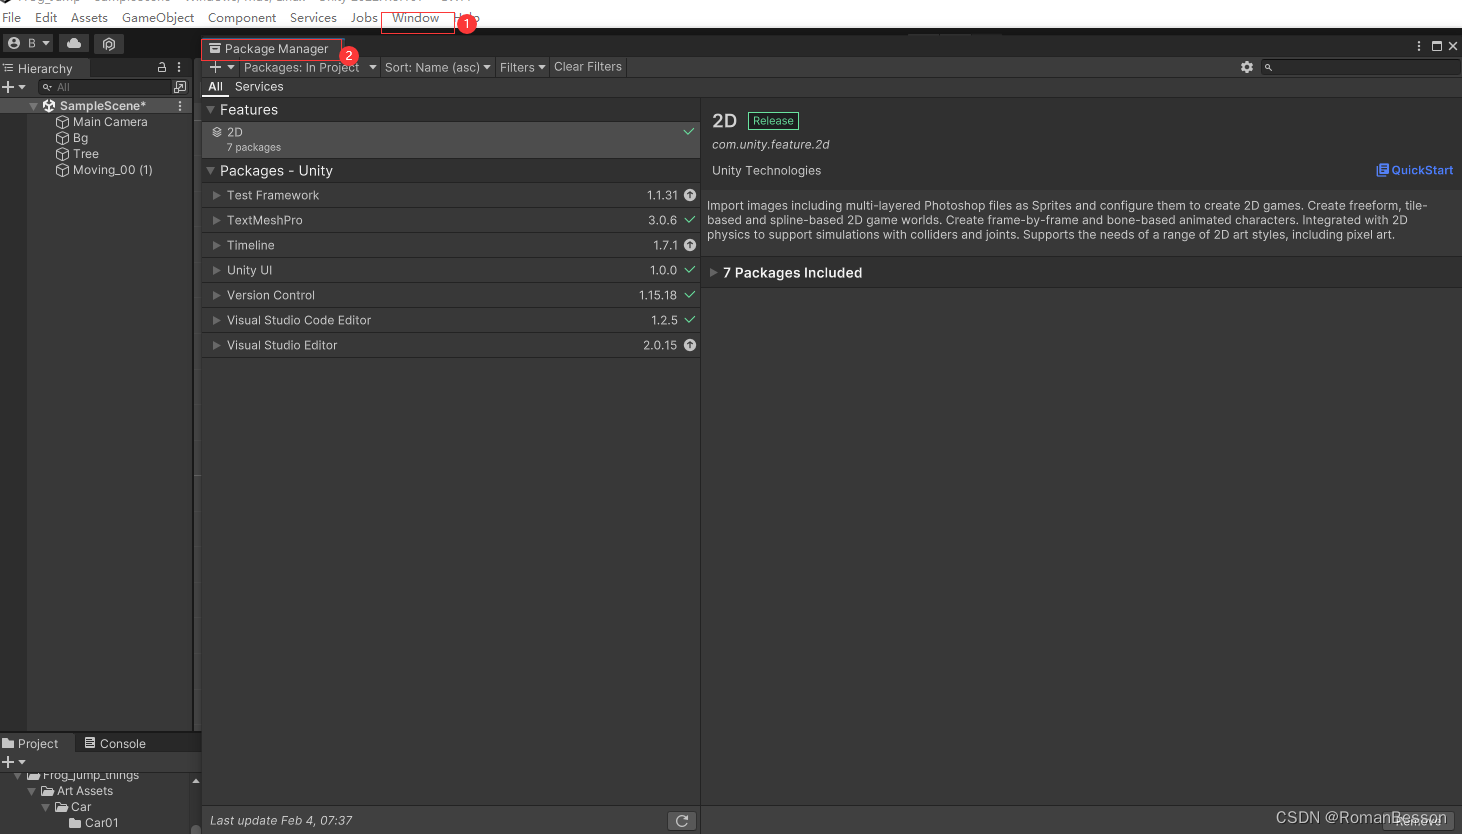
Task: Select the Visual Studio Editor package row
Action: [x=451, y=345]
